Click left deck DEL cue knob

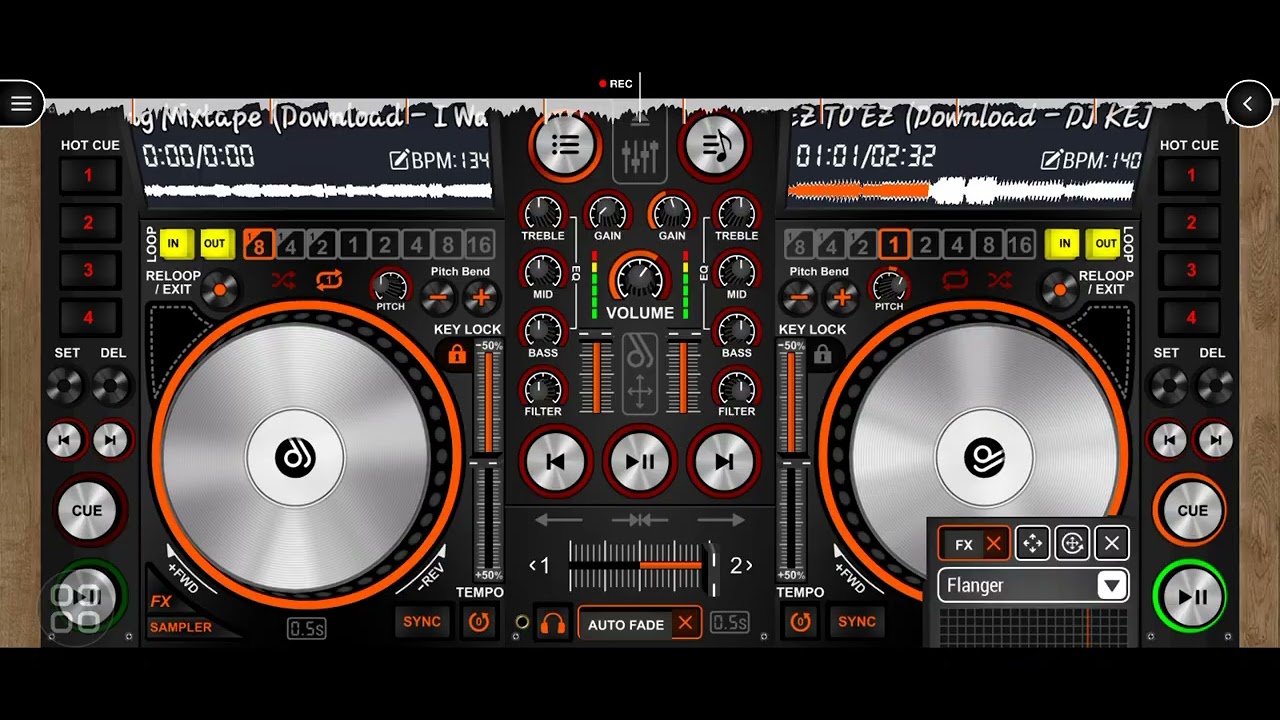click(111, 385)
